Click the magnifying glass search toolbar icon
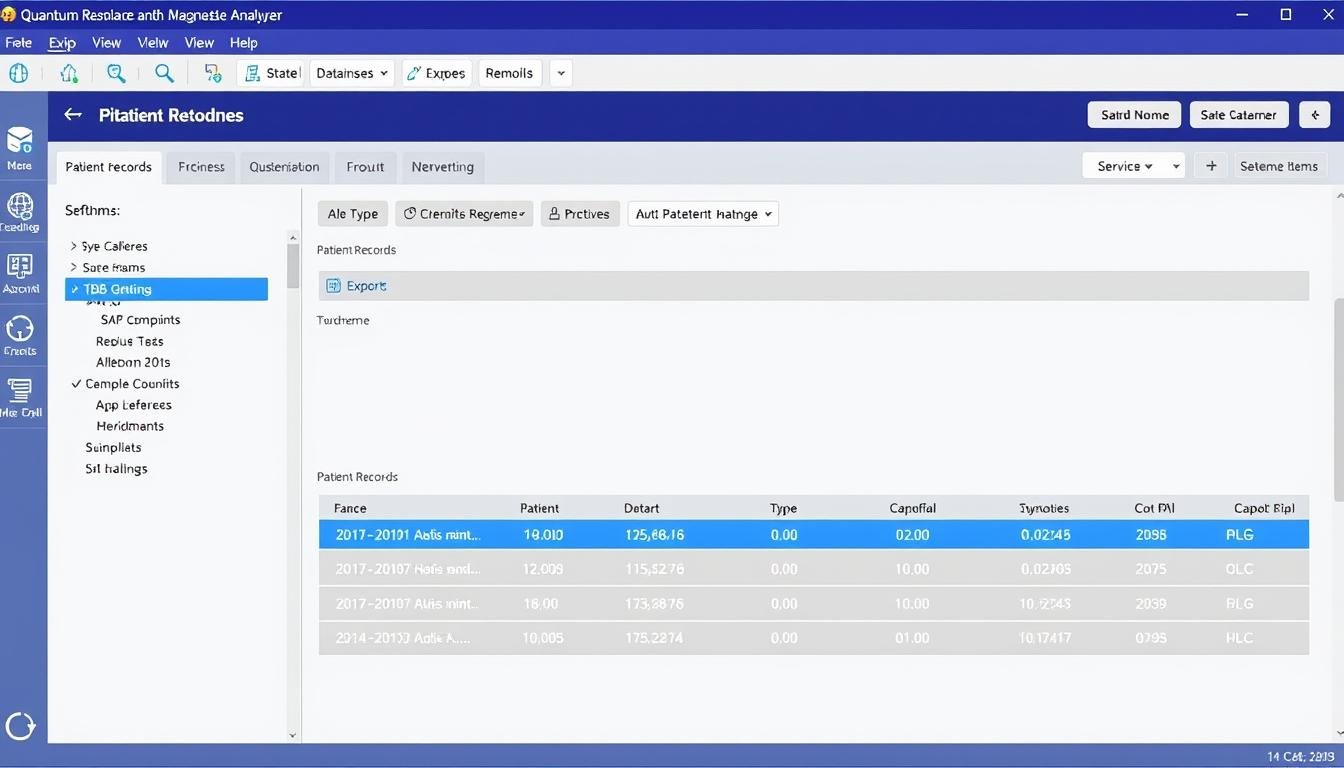 click(x=164, y=73)
